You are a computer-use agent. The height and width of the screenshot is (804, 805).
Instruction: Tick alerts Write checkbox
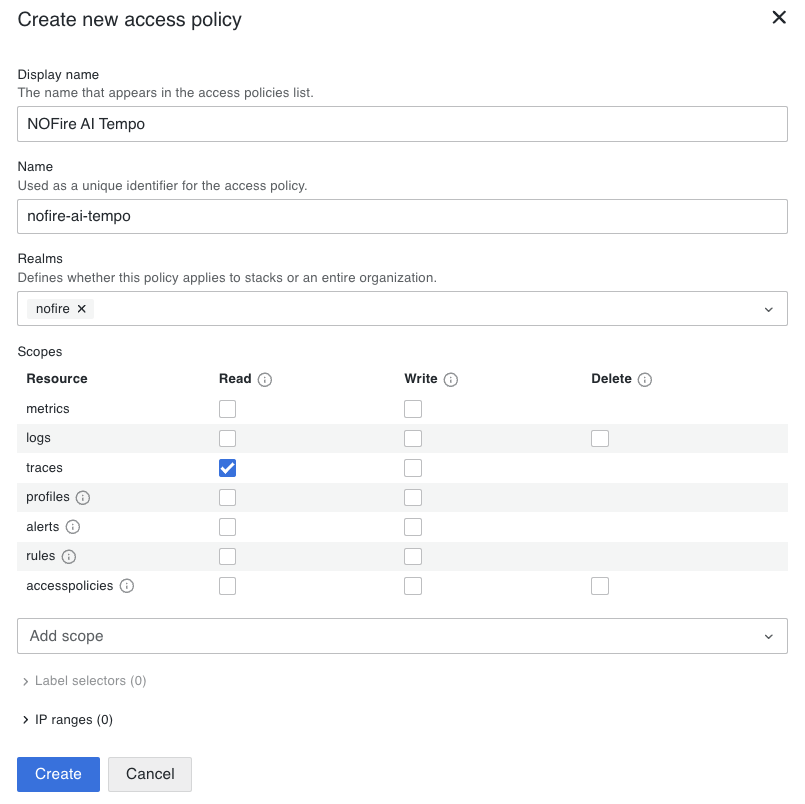413,527
